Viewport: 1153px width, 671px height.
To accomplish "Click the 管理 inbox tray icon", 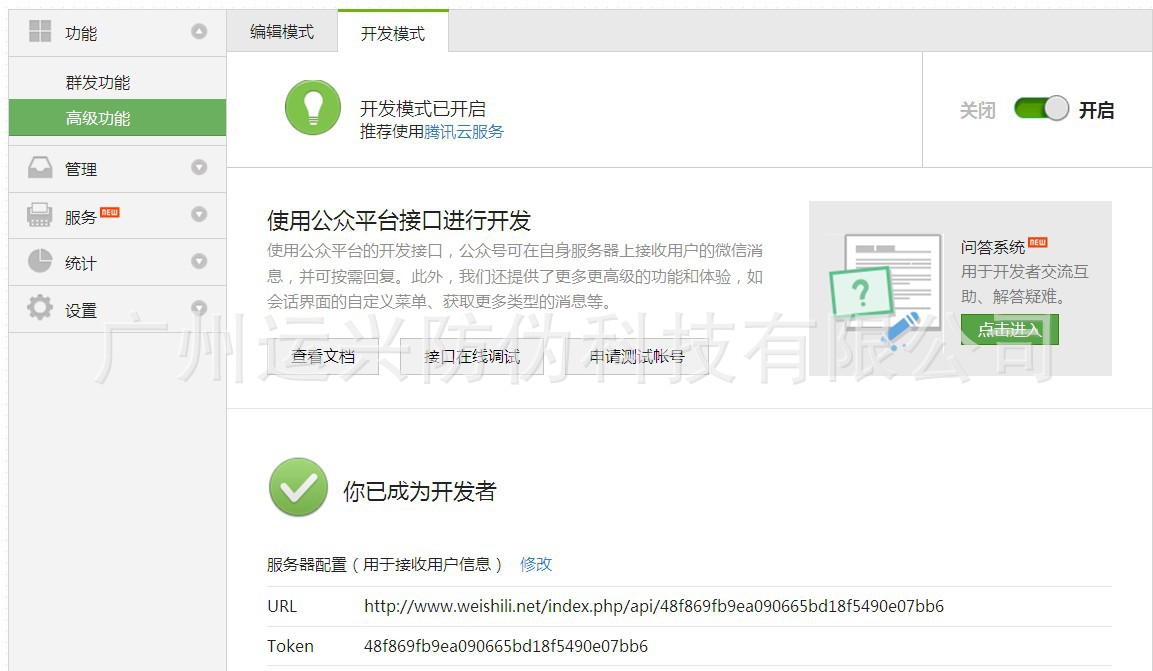I will 40,168.
